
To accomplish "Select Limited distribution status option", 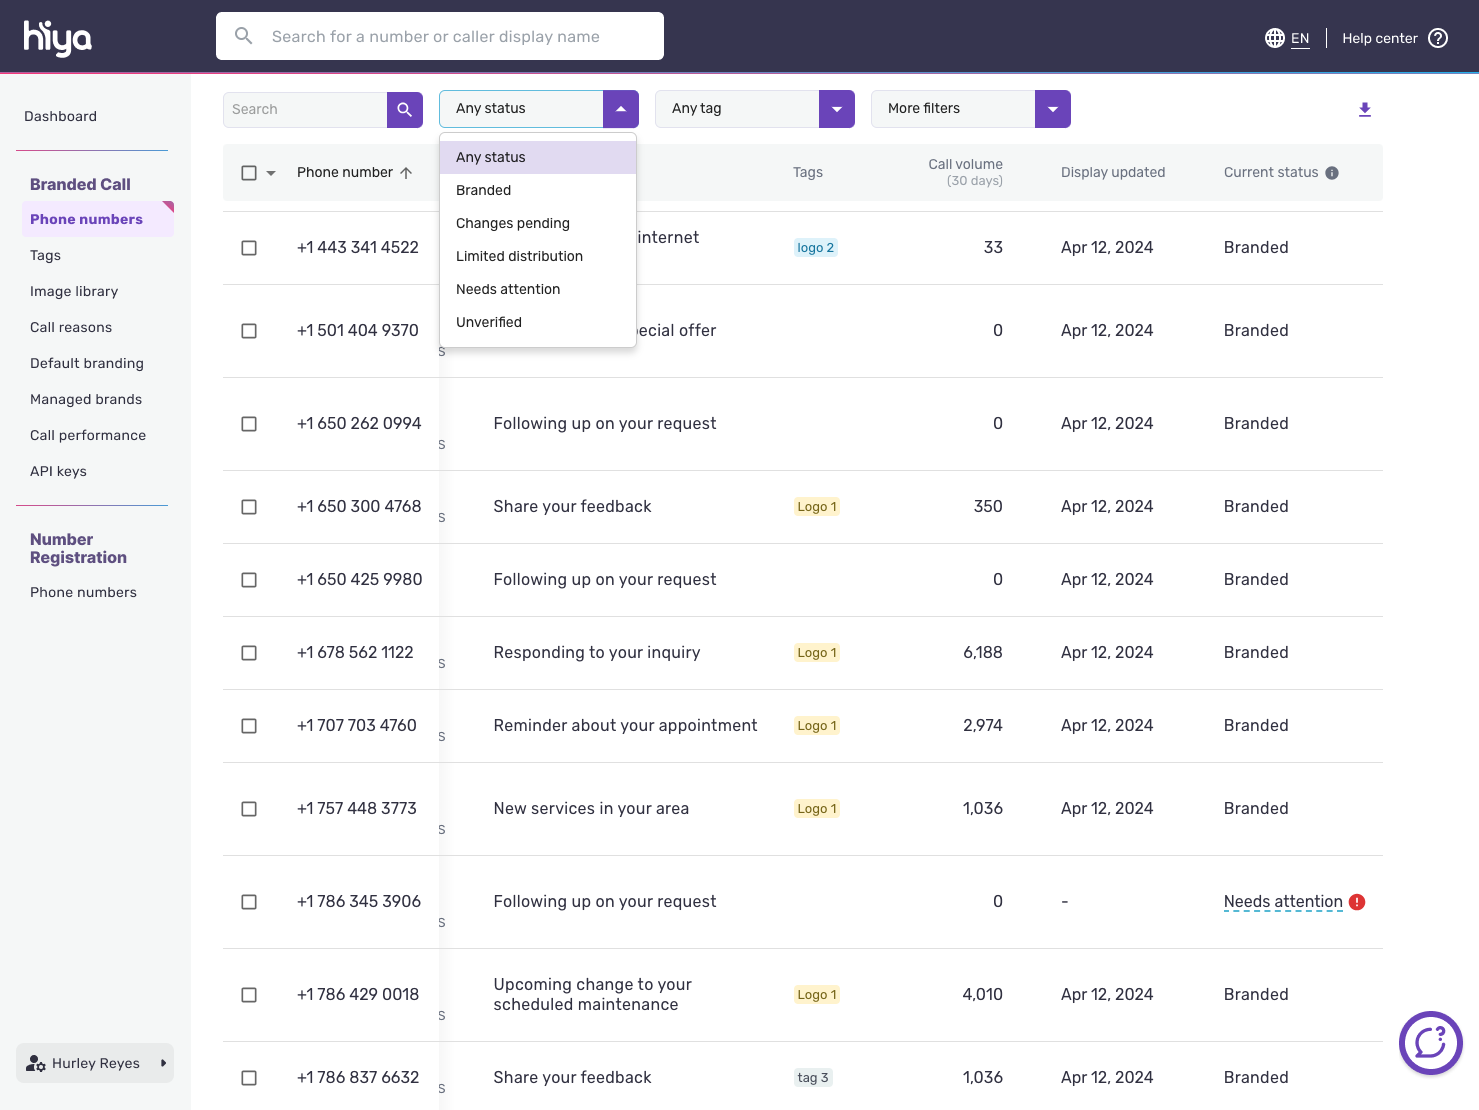I will coord(519,256).
